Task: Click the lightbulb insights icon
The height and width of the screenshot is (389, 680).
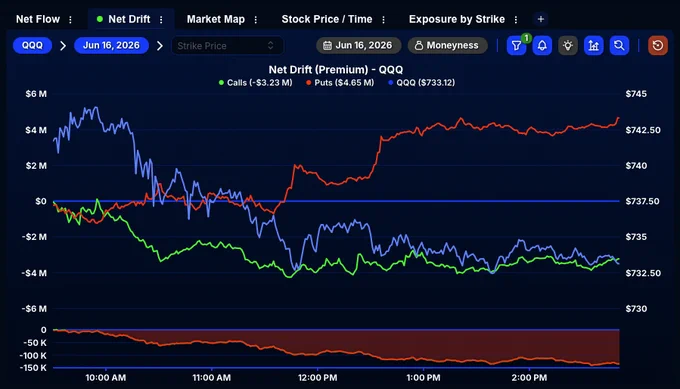Action: [x=568, y=46]
